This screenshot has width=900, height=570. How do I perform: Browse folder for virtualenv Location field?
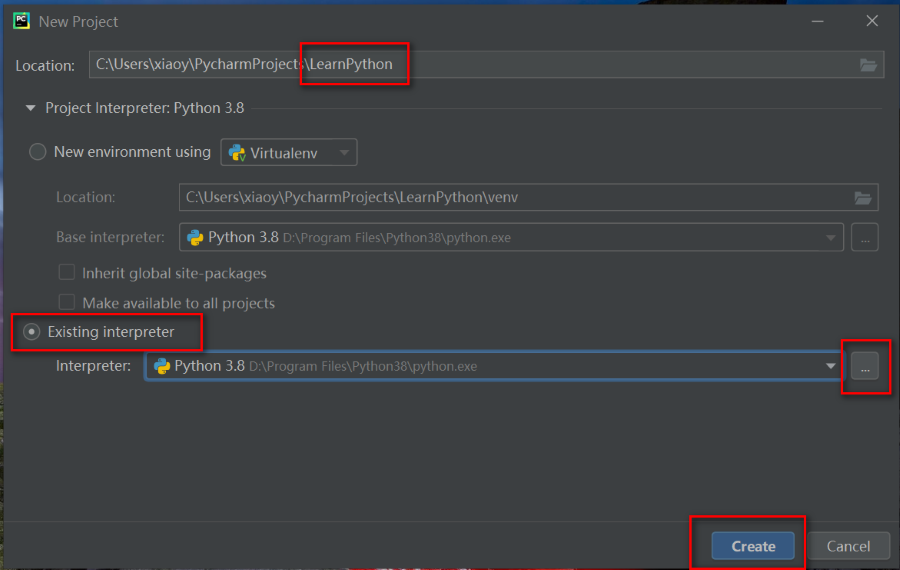863,198
